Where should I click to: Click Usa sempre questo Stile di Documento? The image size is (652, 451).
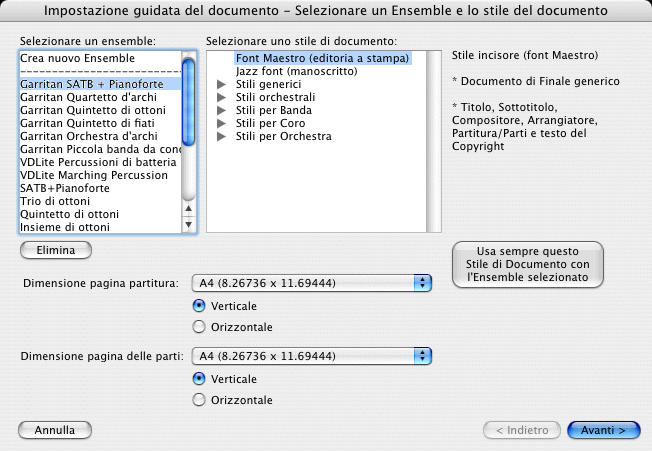527,265
